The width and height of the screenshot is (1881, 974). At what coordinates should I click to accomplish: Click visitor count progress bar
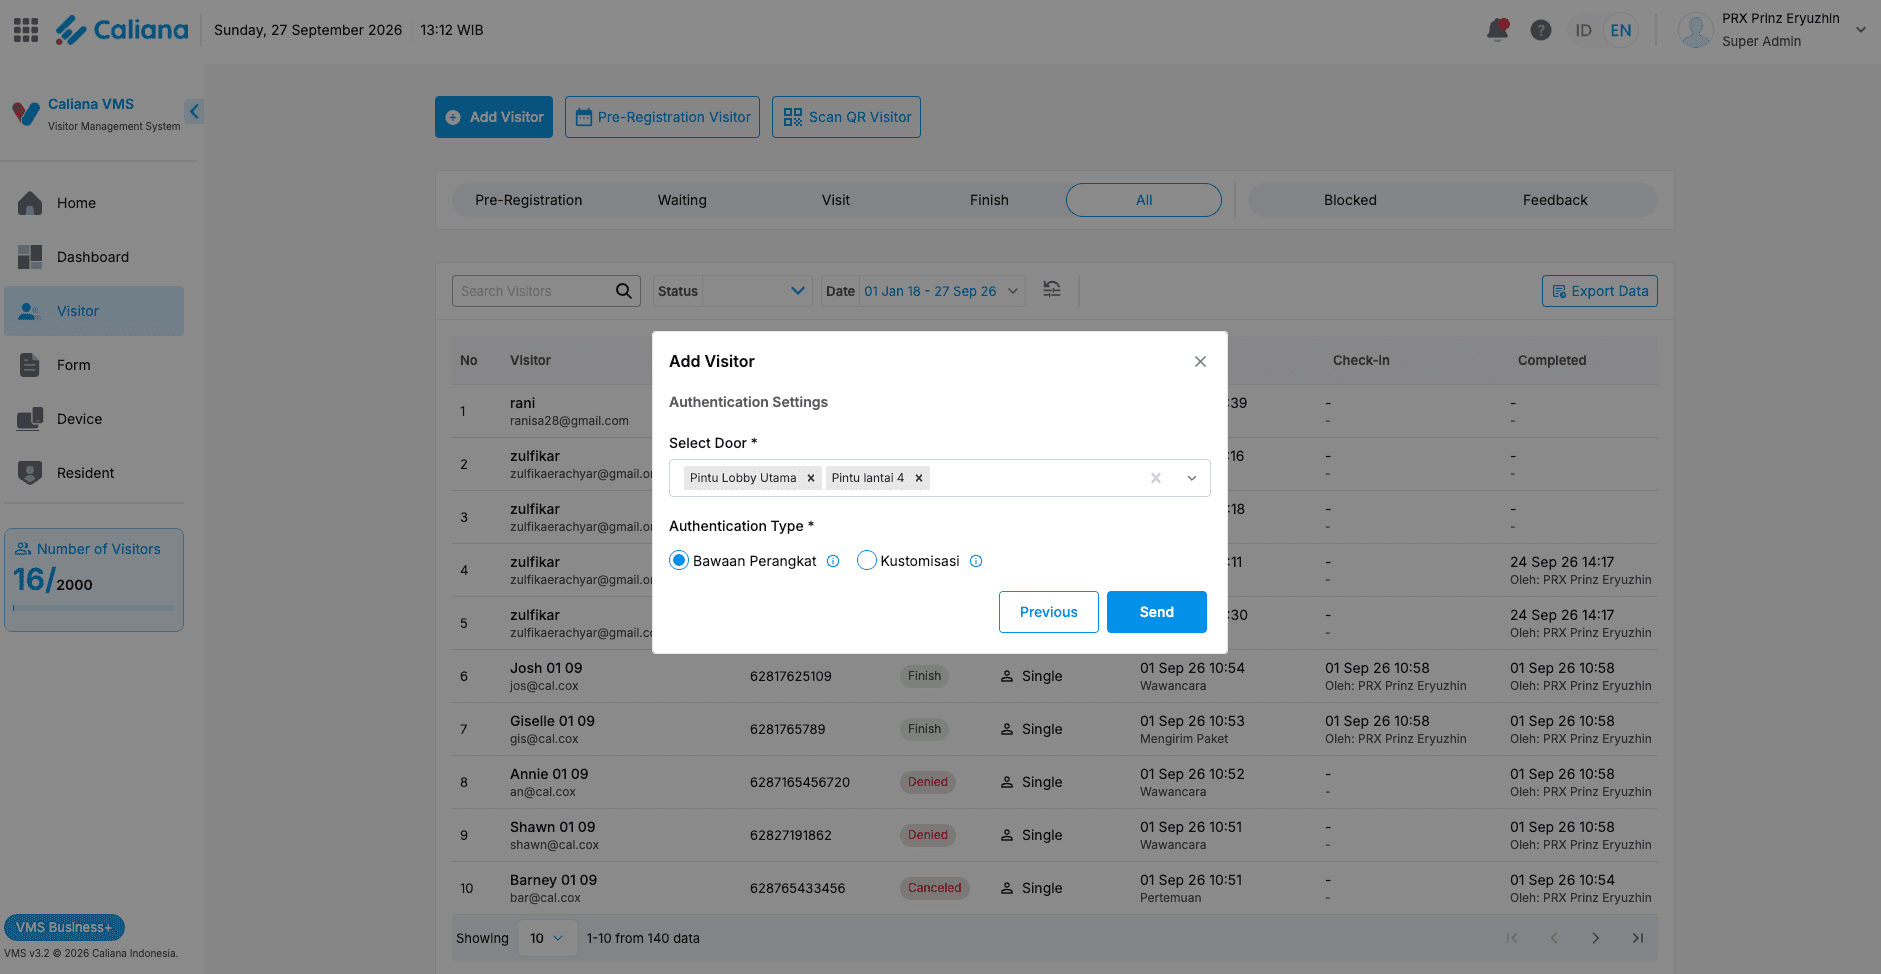point(94,608)
